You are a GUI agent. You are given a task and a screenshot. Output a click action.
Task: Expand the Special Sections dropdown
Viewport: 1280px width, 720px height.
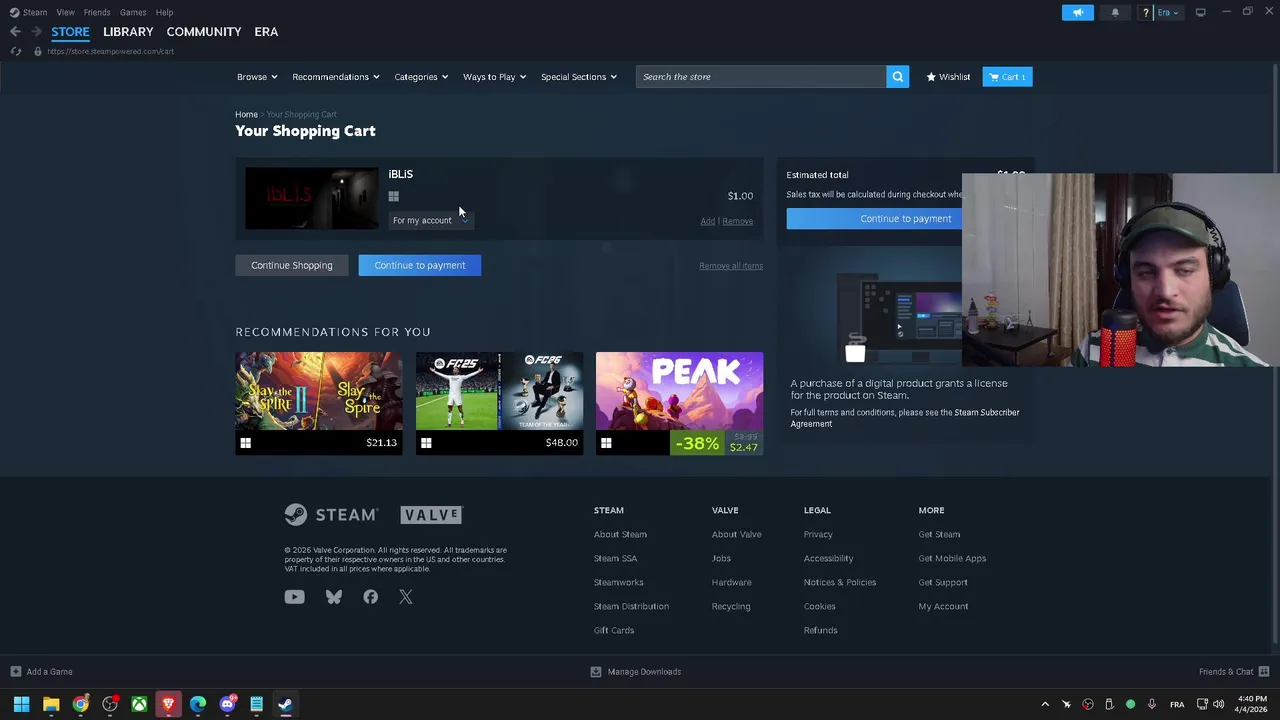click(579, 77)
